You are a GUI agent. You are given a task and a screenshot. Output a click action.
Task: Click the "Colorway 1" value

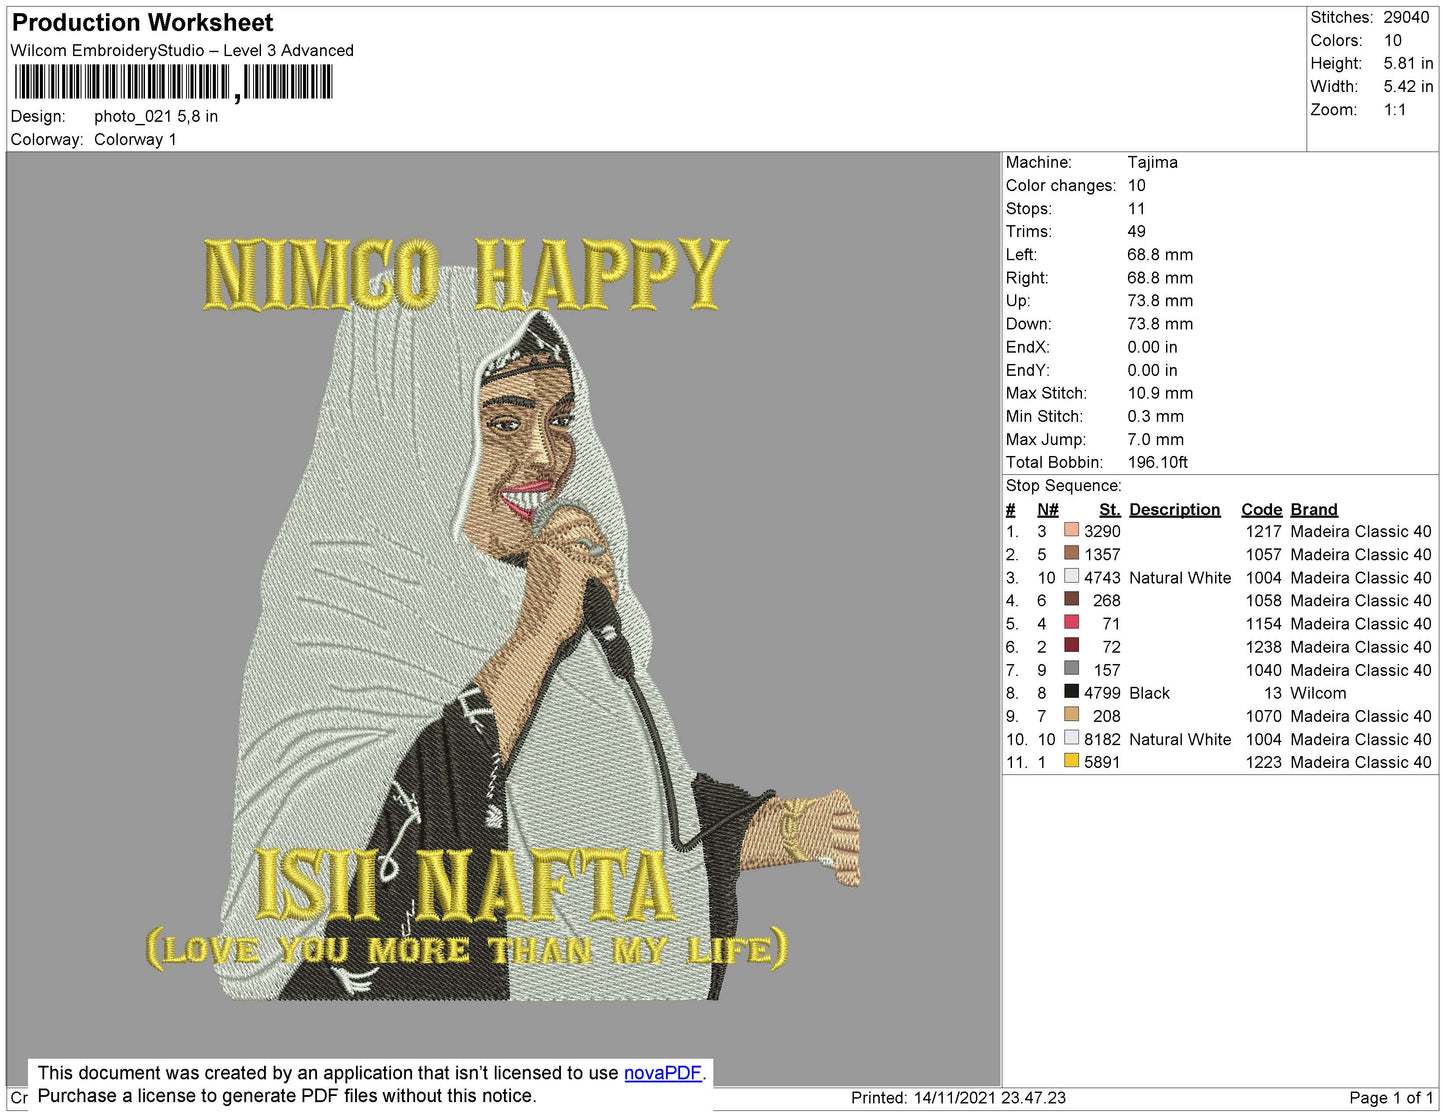point(135,139)
